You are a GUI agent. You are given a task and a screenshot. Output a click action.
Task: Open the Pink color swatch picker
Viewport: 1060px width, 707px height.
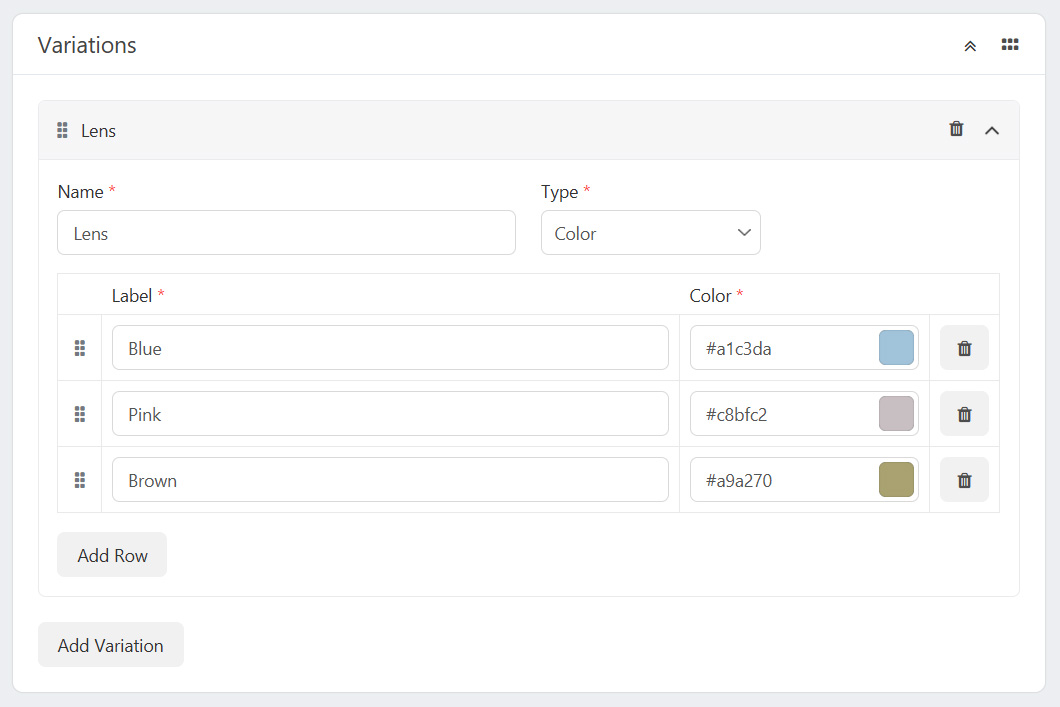point(896,414)
